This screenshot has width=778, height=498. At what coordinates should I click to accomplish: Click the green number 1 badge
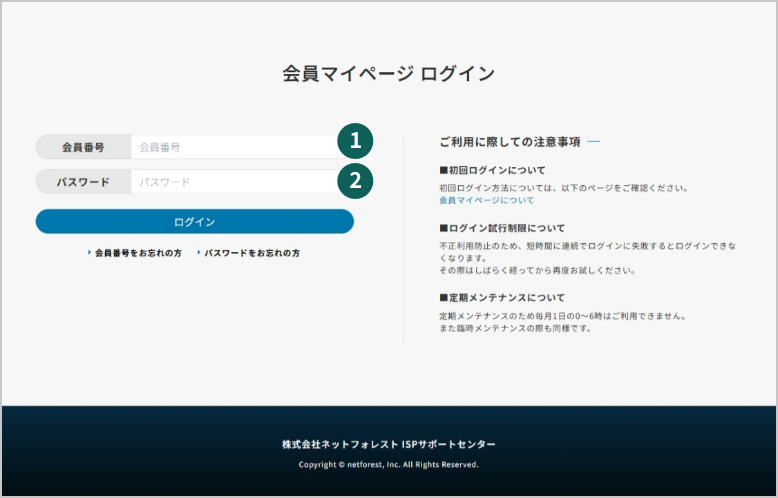click(x=354, y=141)
